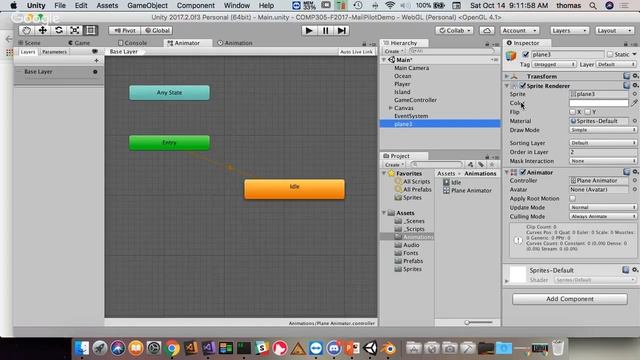Select the Hand tool in toolbar

click(x=27, y=30)
